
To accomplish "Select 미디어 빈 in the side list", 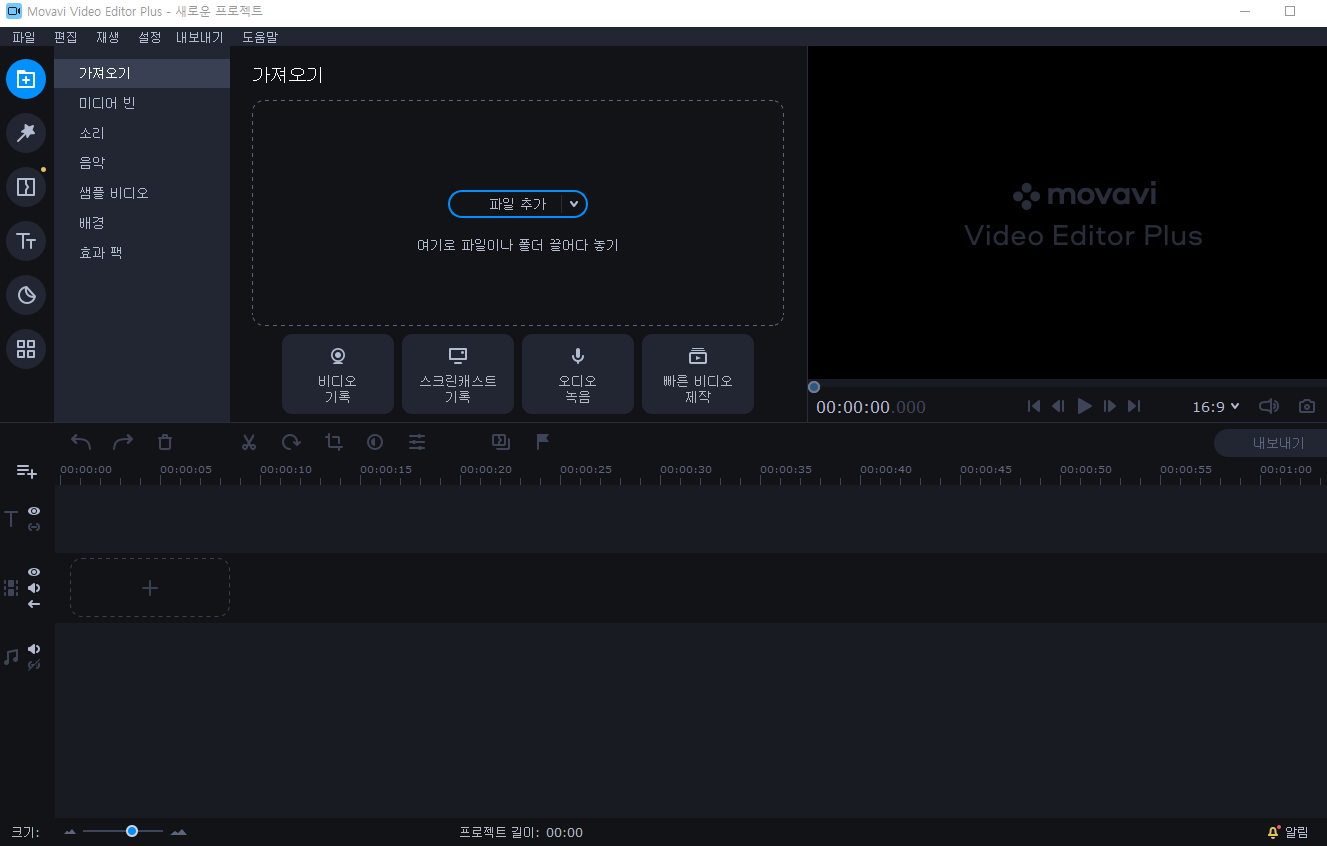I will point(142,103).
